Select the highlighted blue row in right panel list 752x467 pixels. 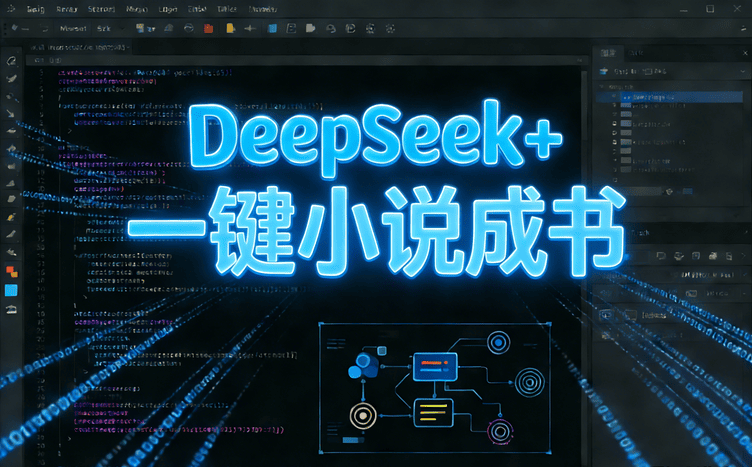tap(670, 97)
